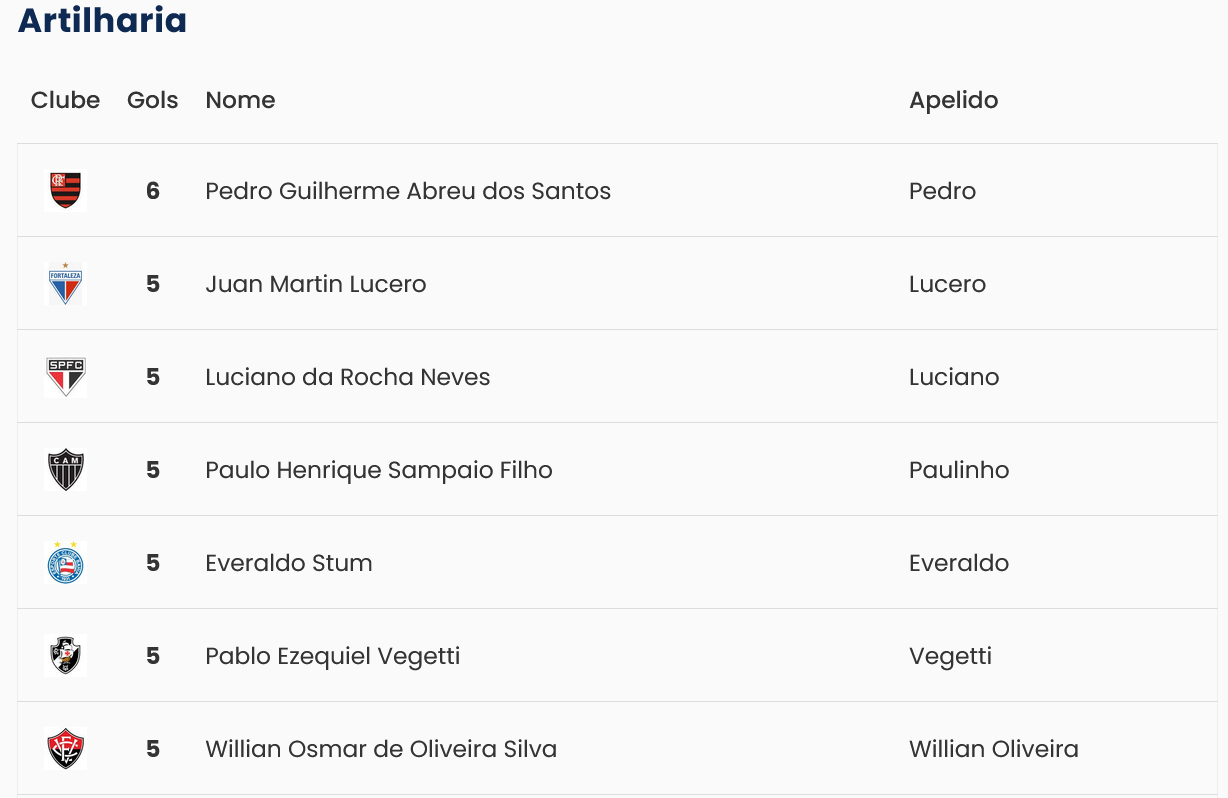Click Luciano da Rocha Neves name
This screenshot has height=798, width=1228.
(348, 377)
